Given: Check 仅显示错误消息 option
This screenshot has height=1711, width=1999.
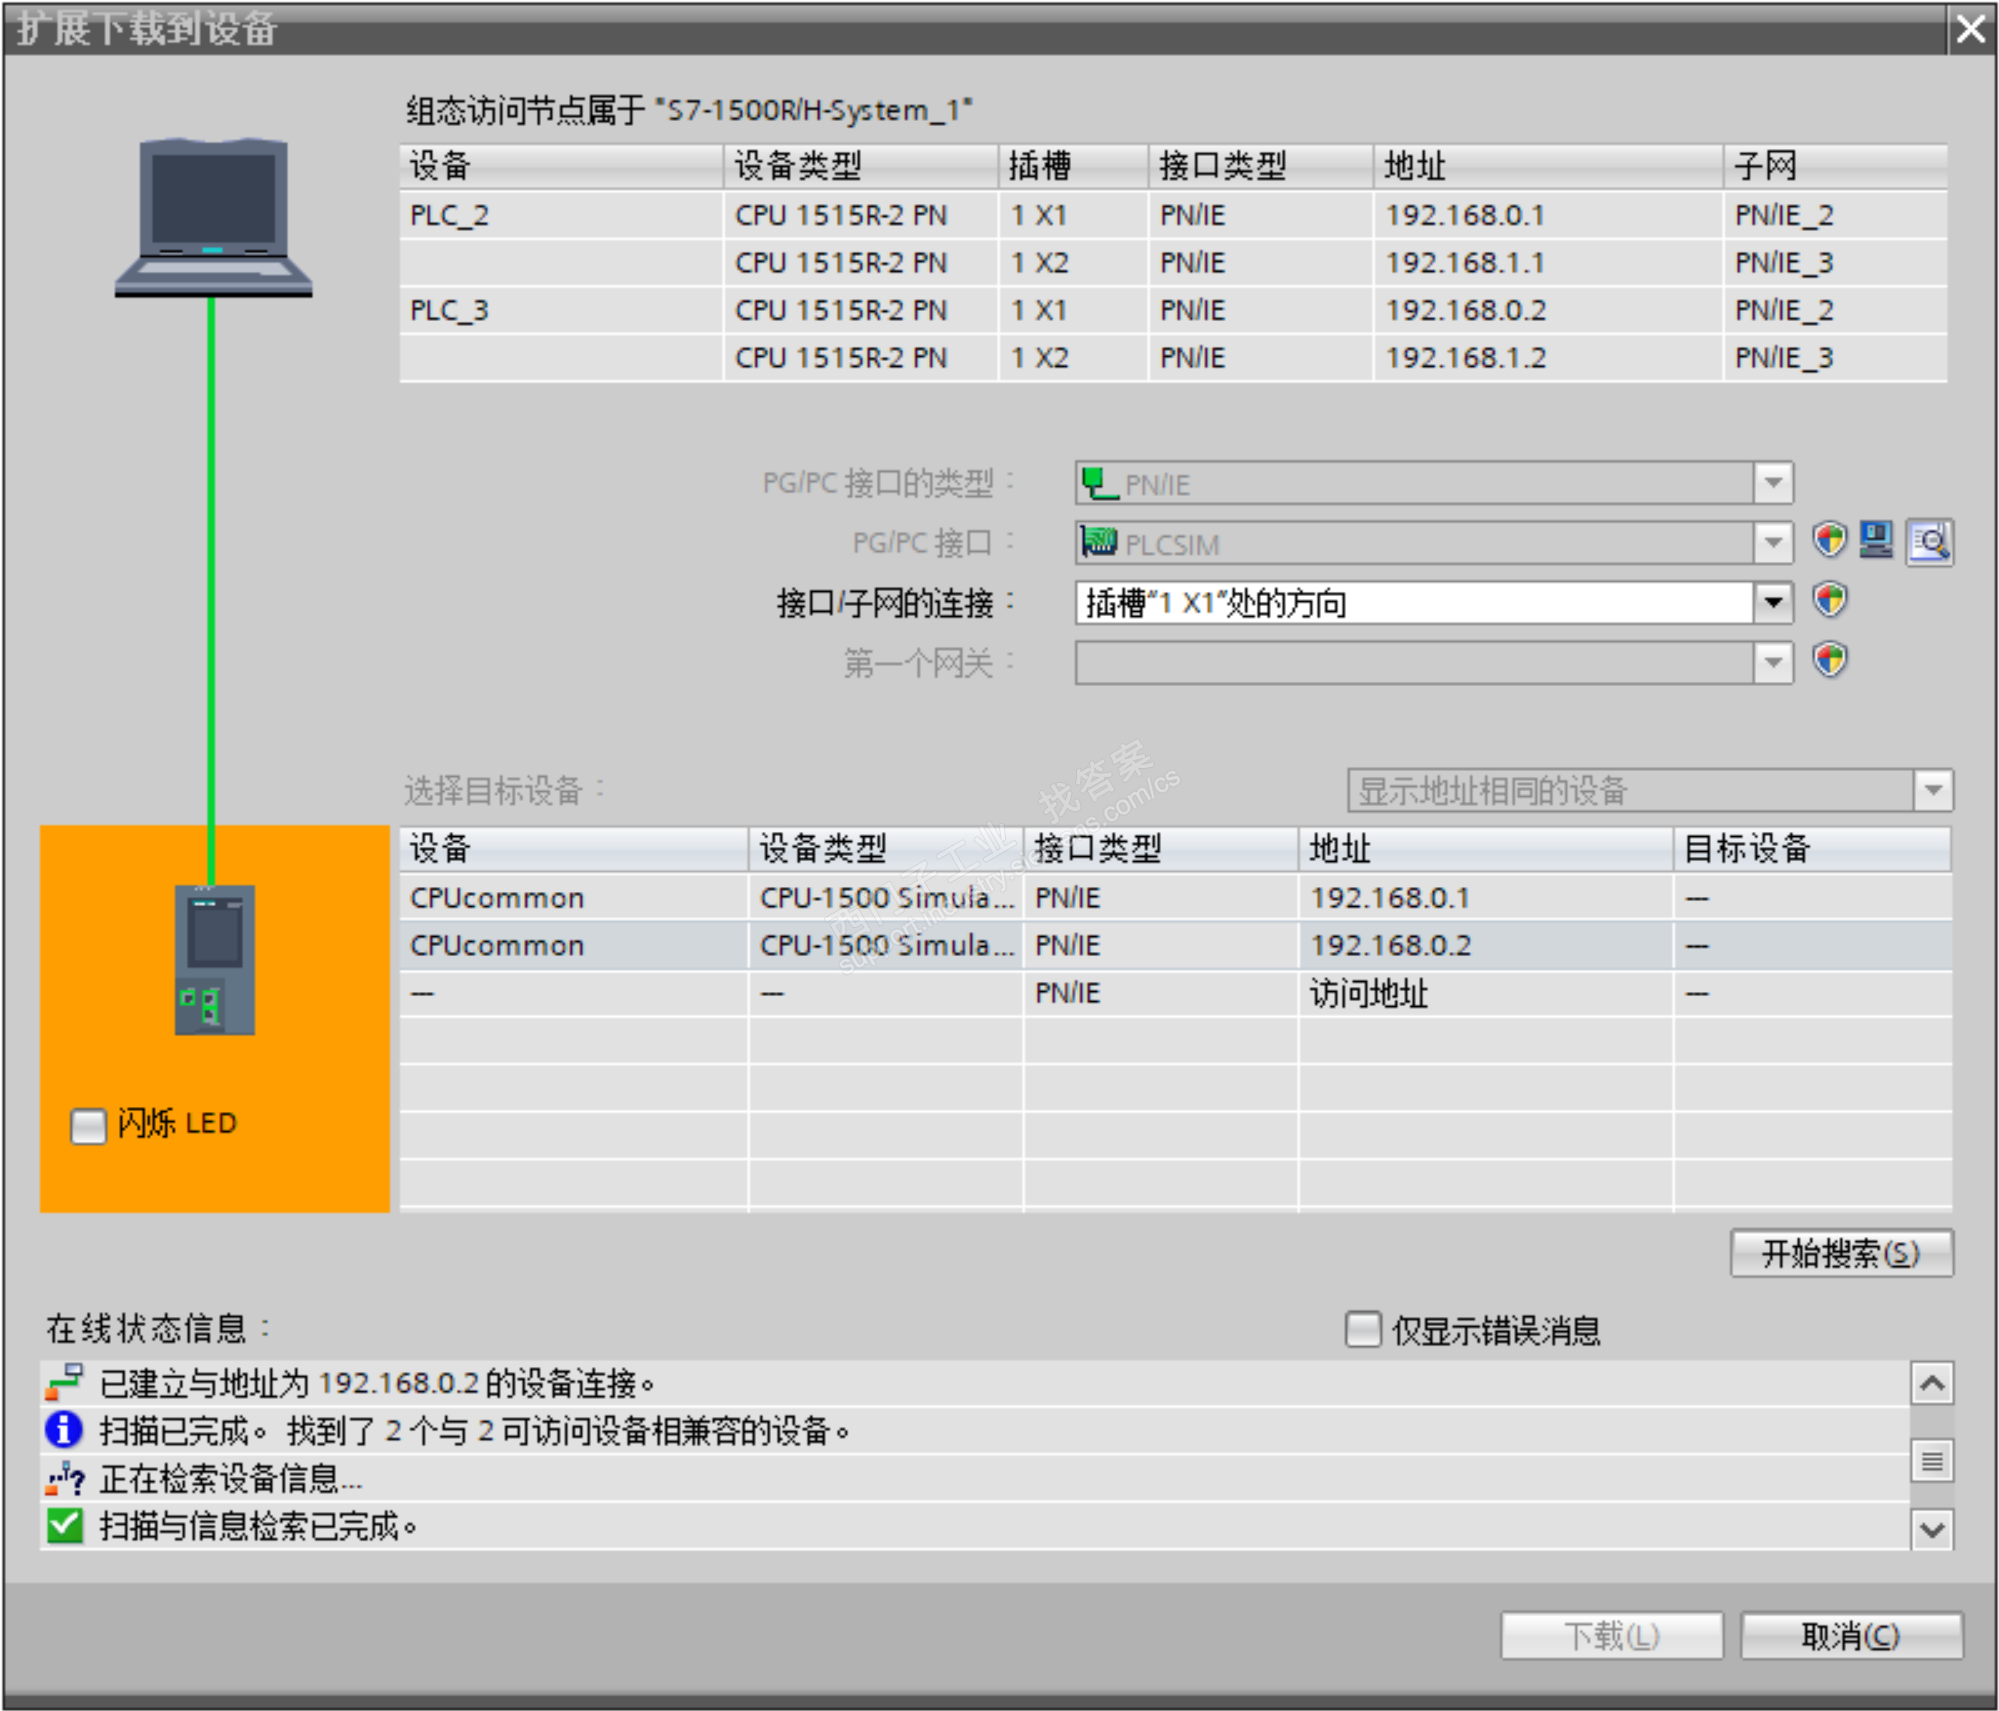Looking at the screenshot, I should 1362,1330.
